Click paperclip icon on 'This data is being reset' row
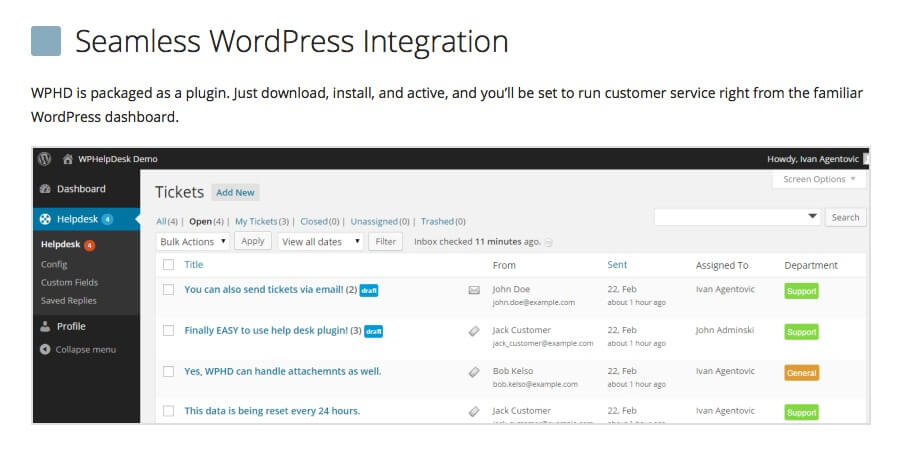This screenshot has width=920, height=457. click(474, 412)
